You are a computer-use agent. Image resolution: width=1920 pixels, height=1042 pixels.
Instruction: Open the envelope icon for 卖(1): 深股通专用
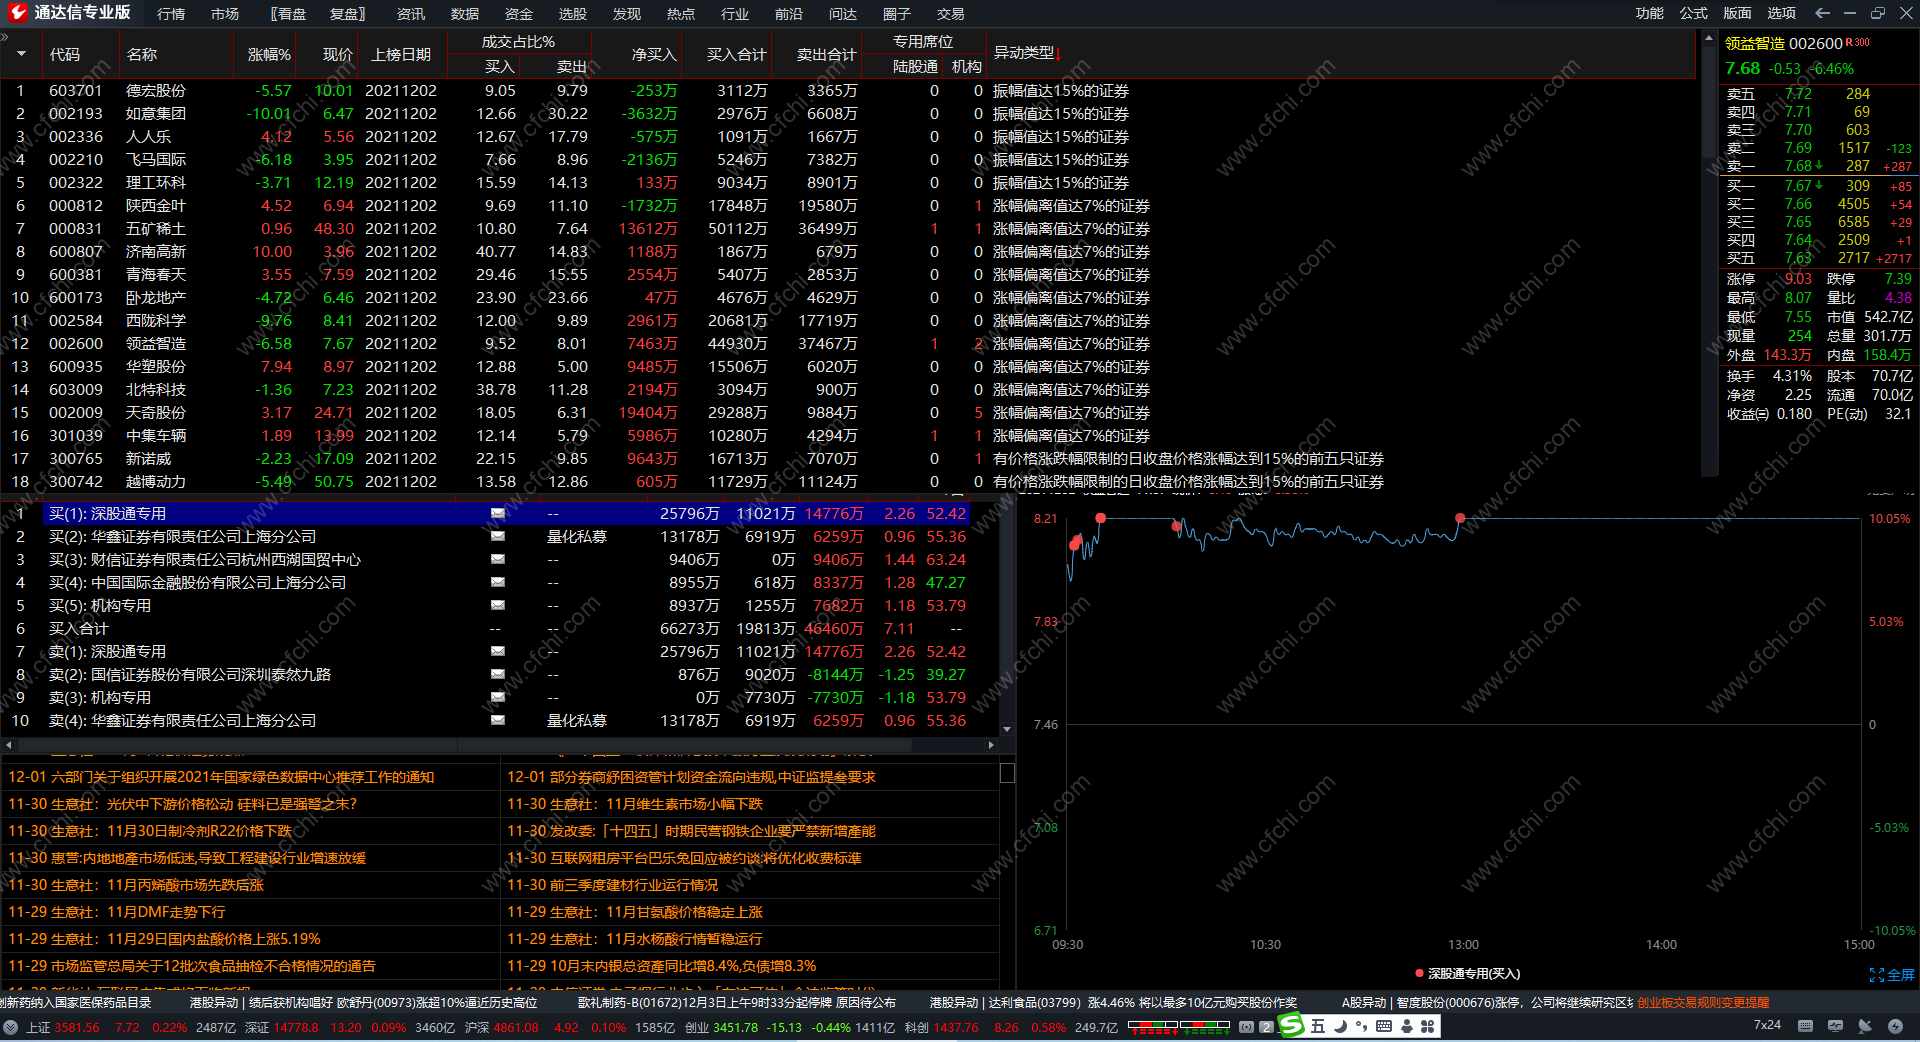(497, 651)
